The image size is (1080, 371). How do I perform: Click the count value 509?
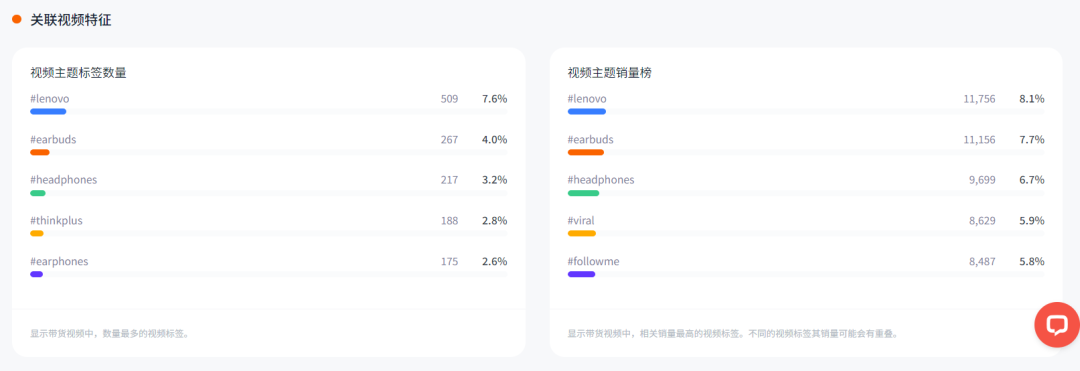[449, 99]
